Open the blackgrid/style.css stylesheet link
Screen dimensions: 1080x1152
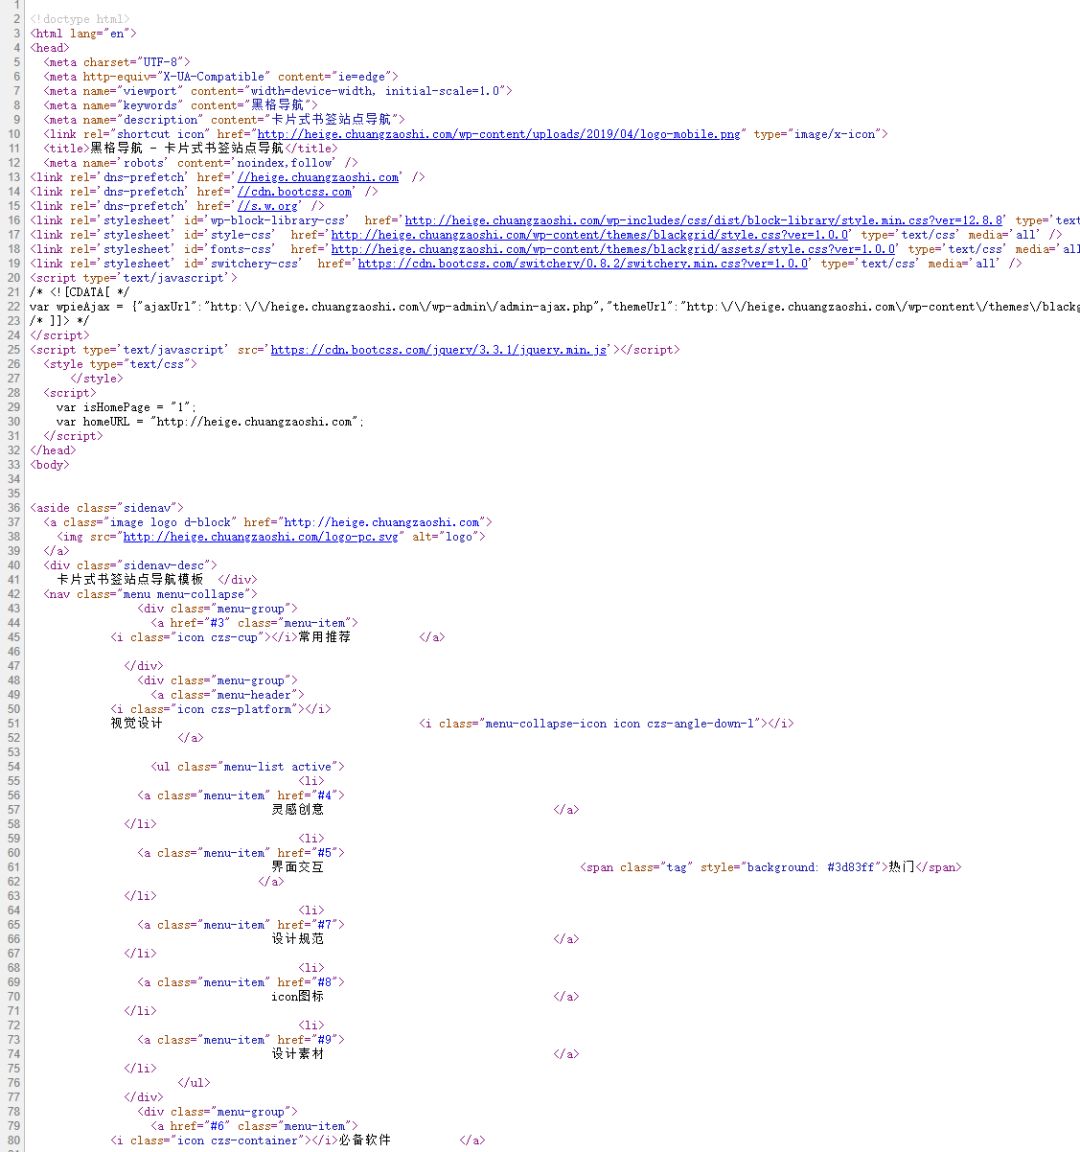pyautogui.click(x=590, y=234)
